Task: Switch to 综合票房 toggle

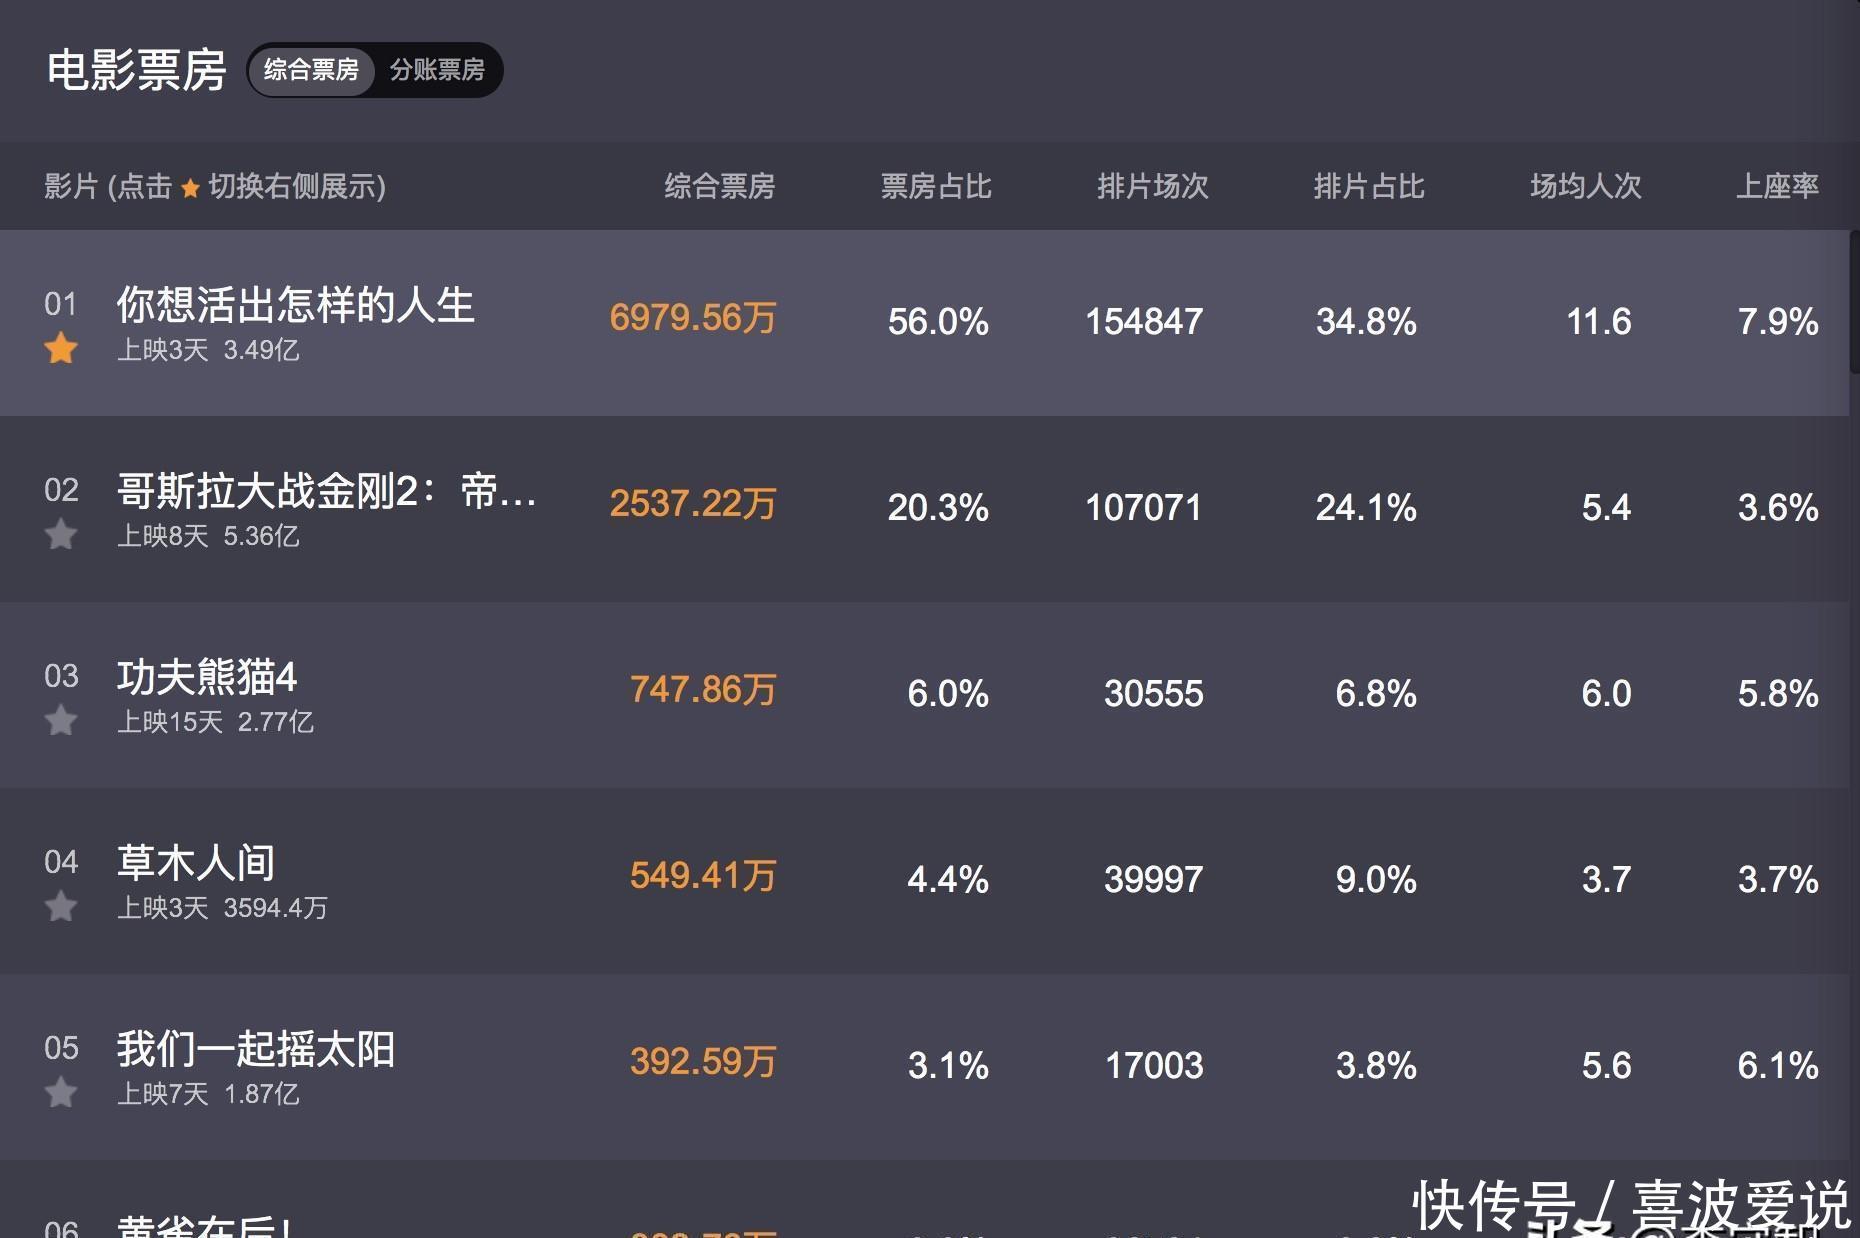Action: click(x=311, y=70)
